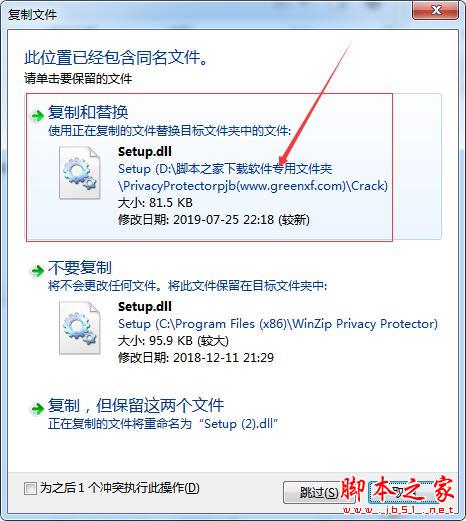Click the newer Setup.dll gear file icon
This screenshot has height=521, width=466.
point(80,173)
